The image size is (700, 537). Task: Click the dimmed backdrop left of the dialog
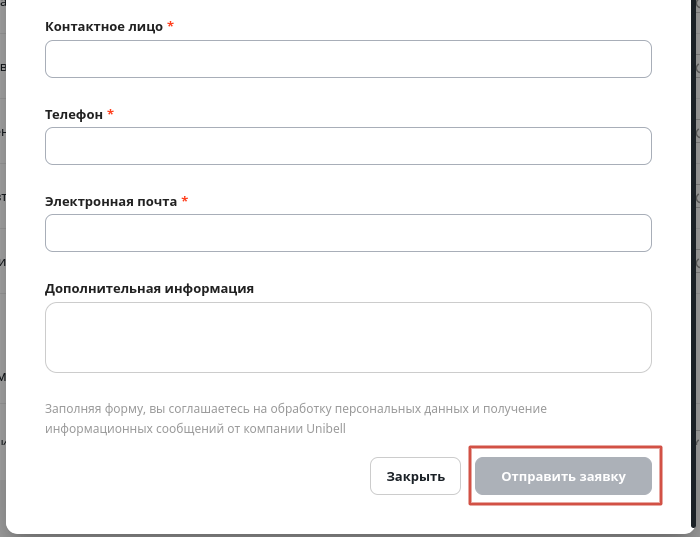(2, 268)
